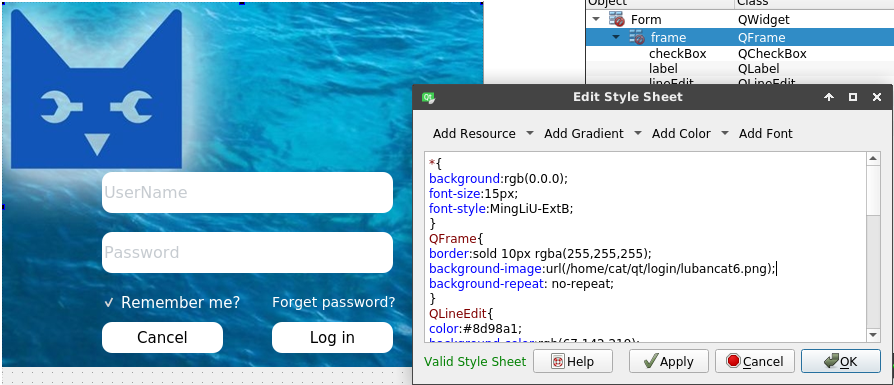Image resolution: width=894 pixels, height=385 pixels.
Task: Click the color:#8d98a1 line in editor
Action: (476, 328)
